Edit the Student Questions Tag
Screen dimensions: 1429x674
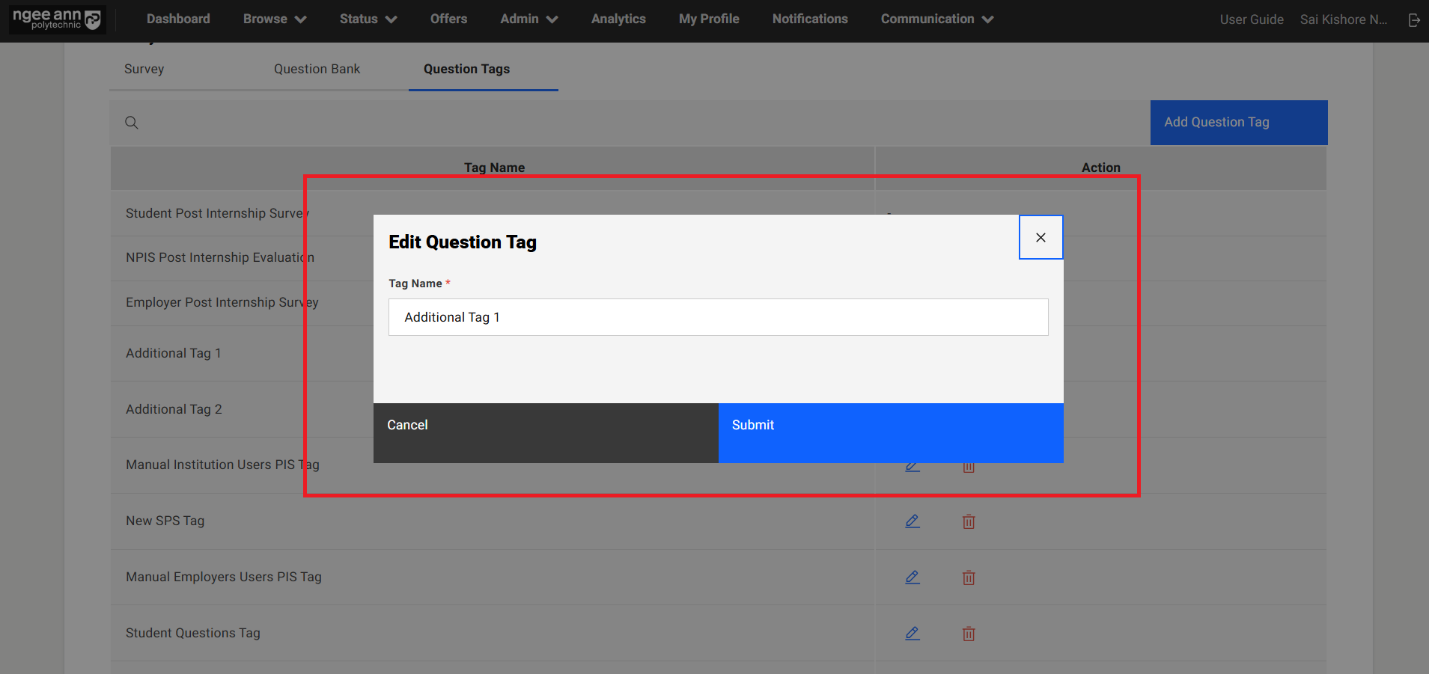pos(912,633)
